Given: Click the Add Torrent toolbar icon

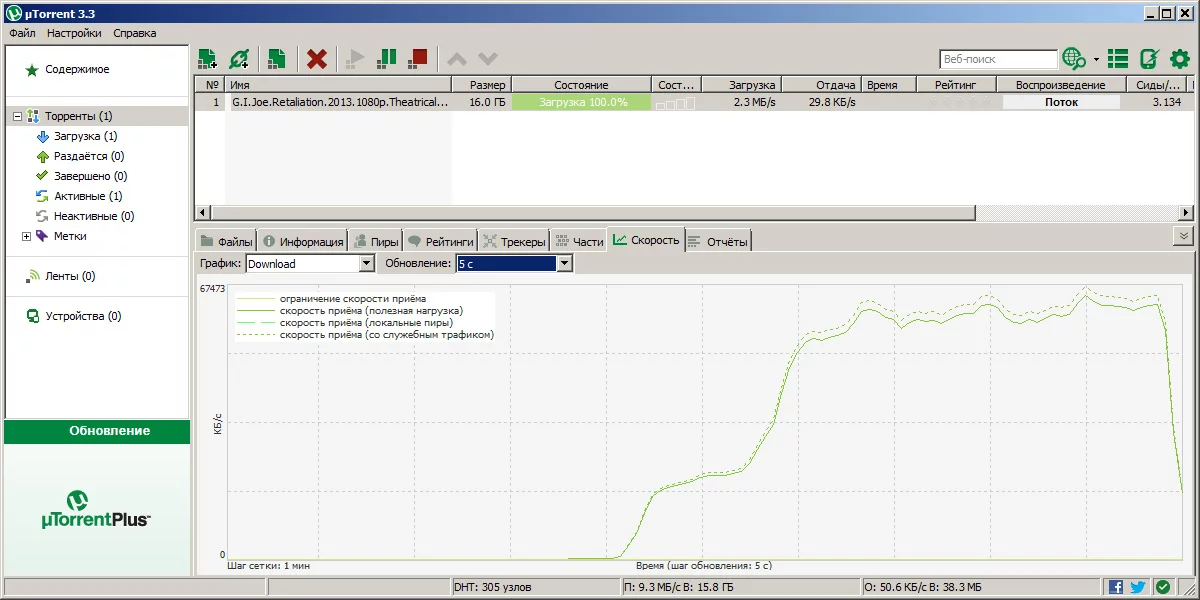Looking at the screenshot, I should click(x=207, y=59).
